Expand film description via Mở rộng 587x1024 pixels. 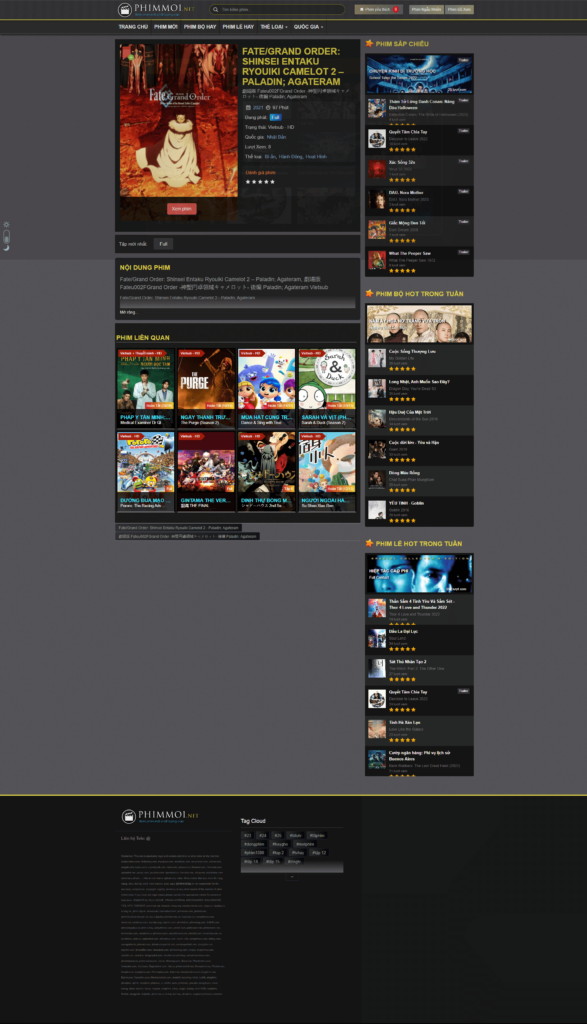[x=128, y=312]
